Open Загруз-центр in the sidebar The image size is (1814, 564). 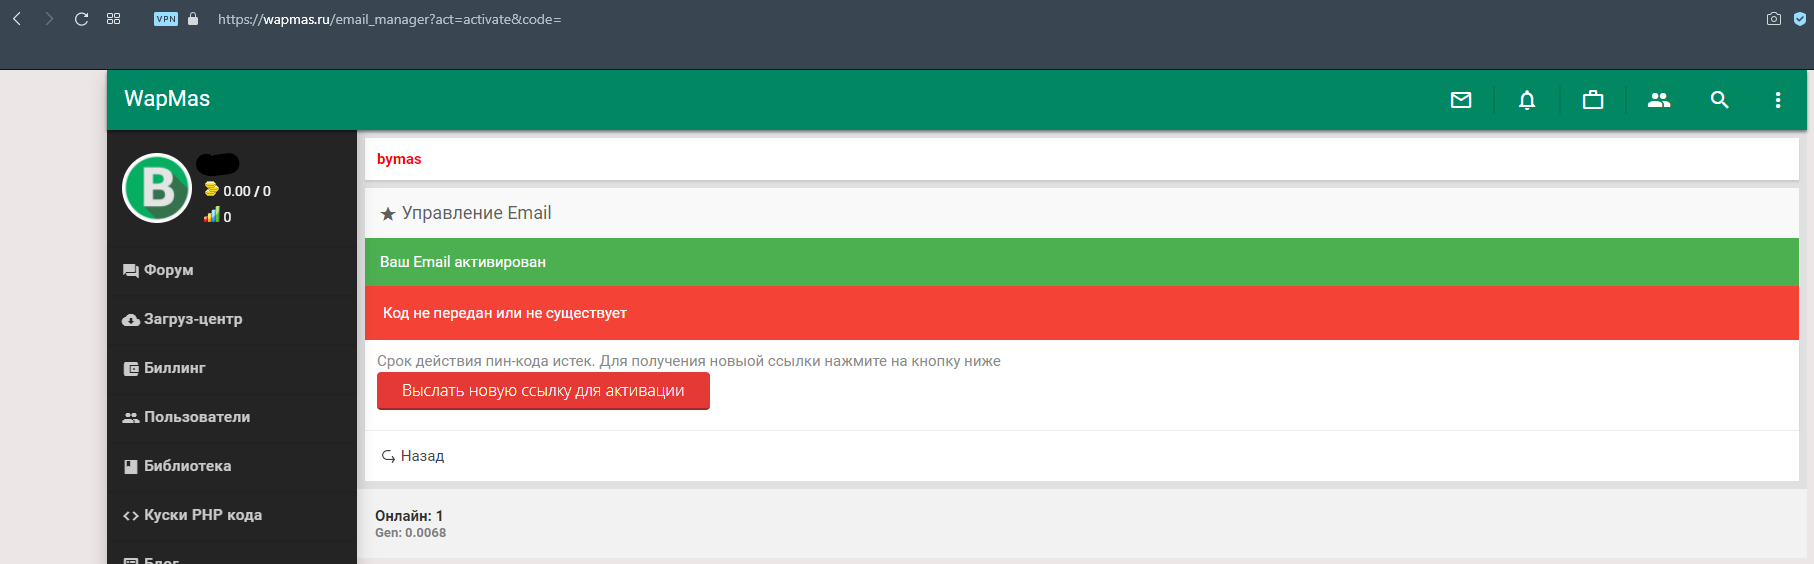coord(192,319)
